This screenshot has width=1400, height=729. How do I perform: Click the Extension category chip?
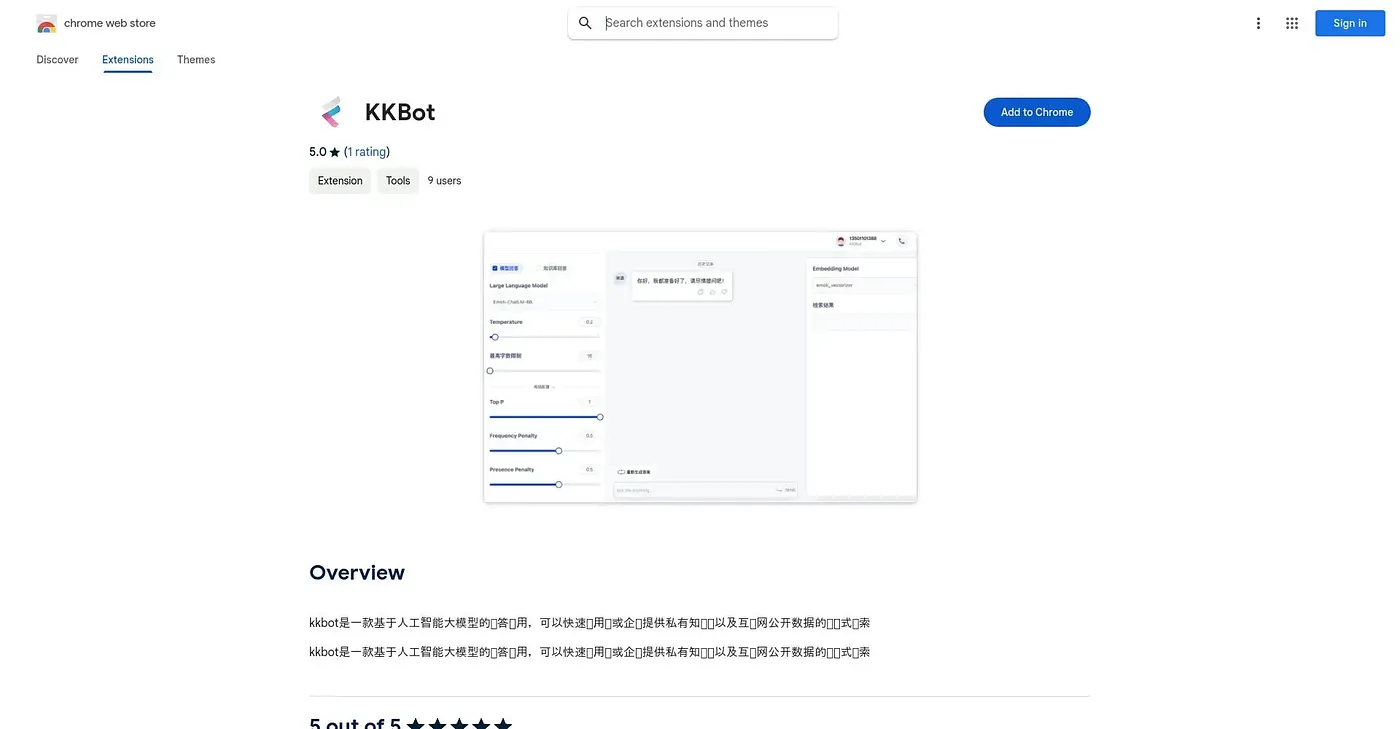pos(340,181)
